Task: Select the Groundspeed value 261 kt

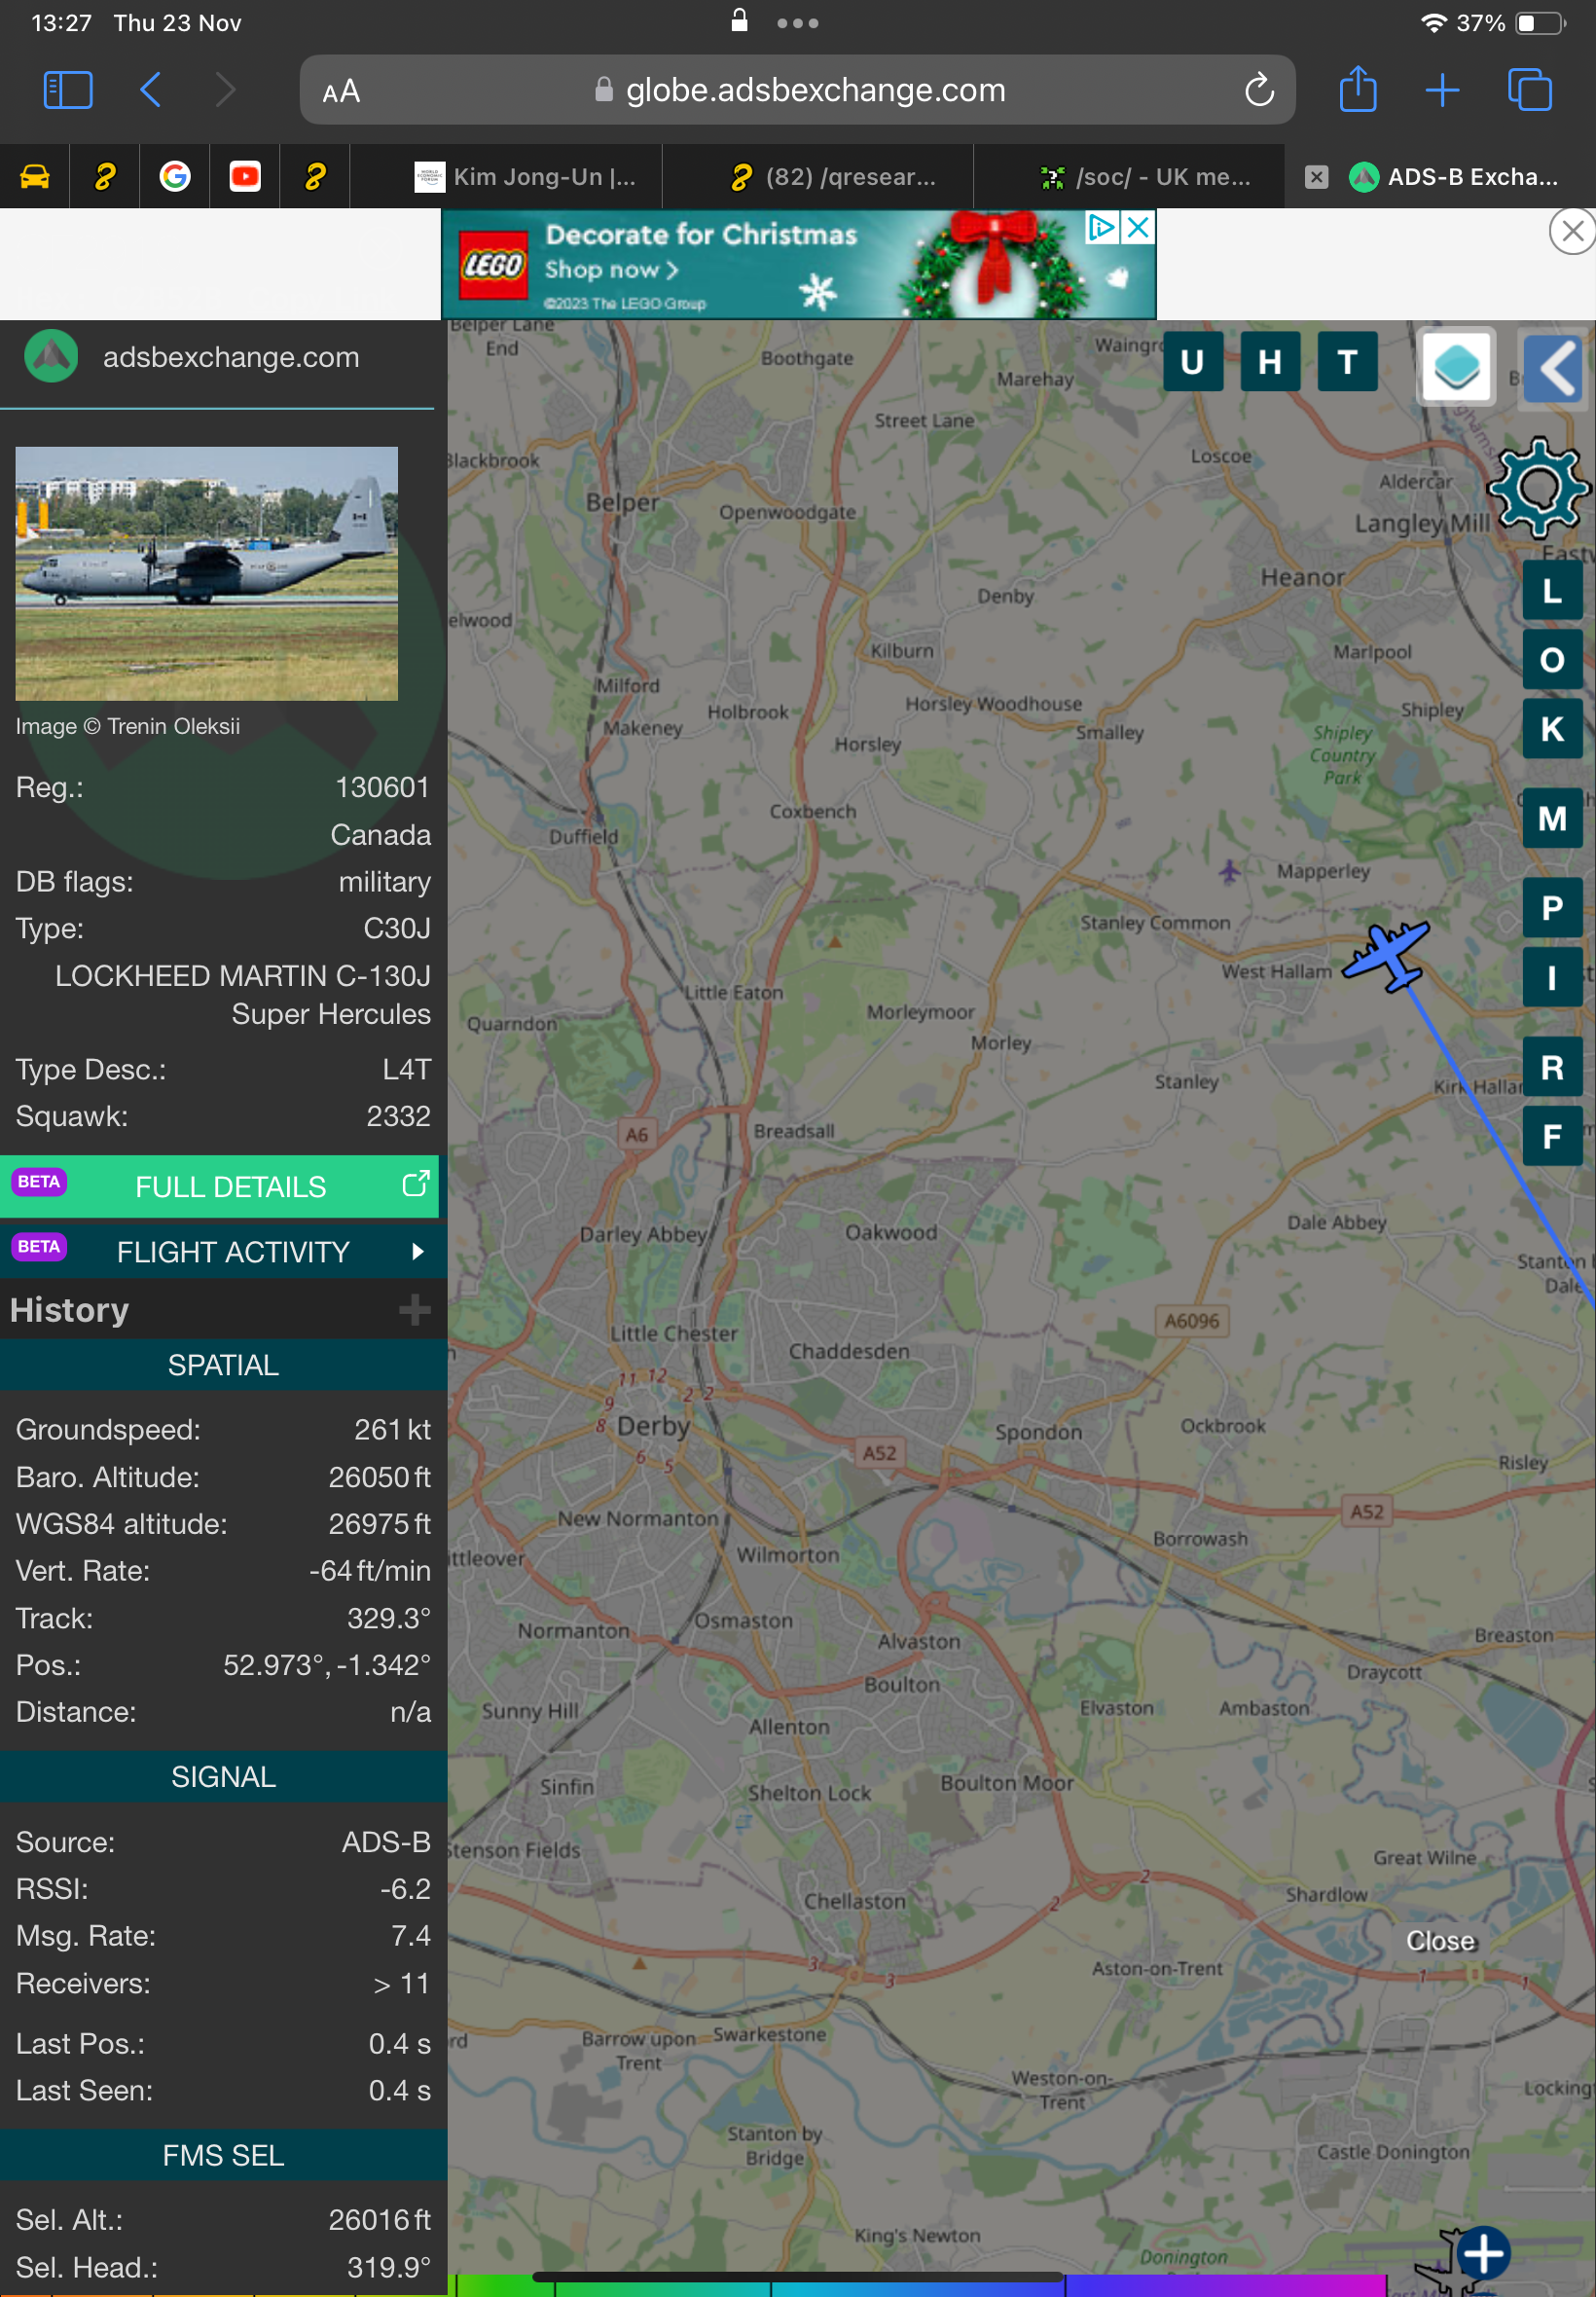Action: pos(392,1430)
